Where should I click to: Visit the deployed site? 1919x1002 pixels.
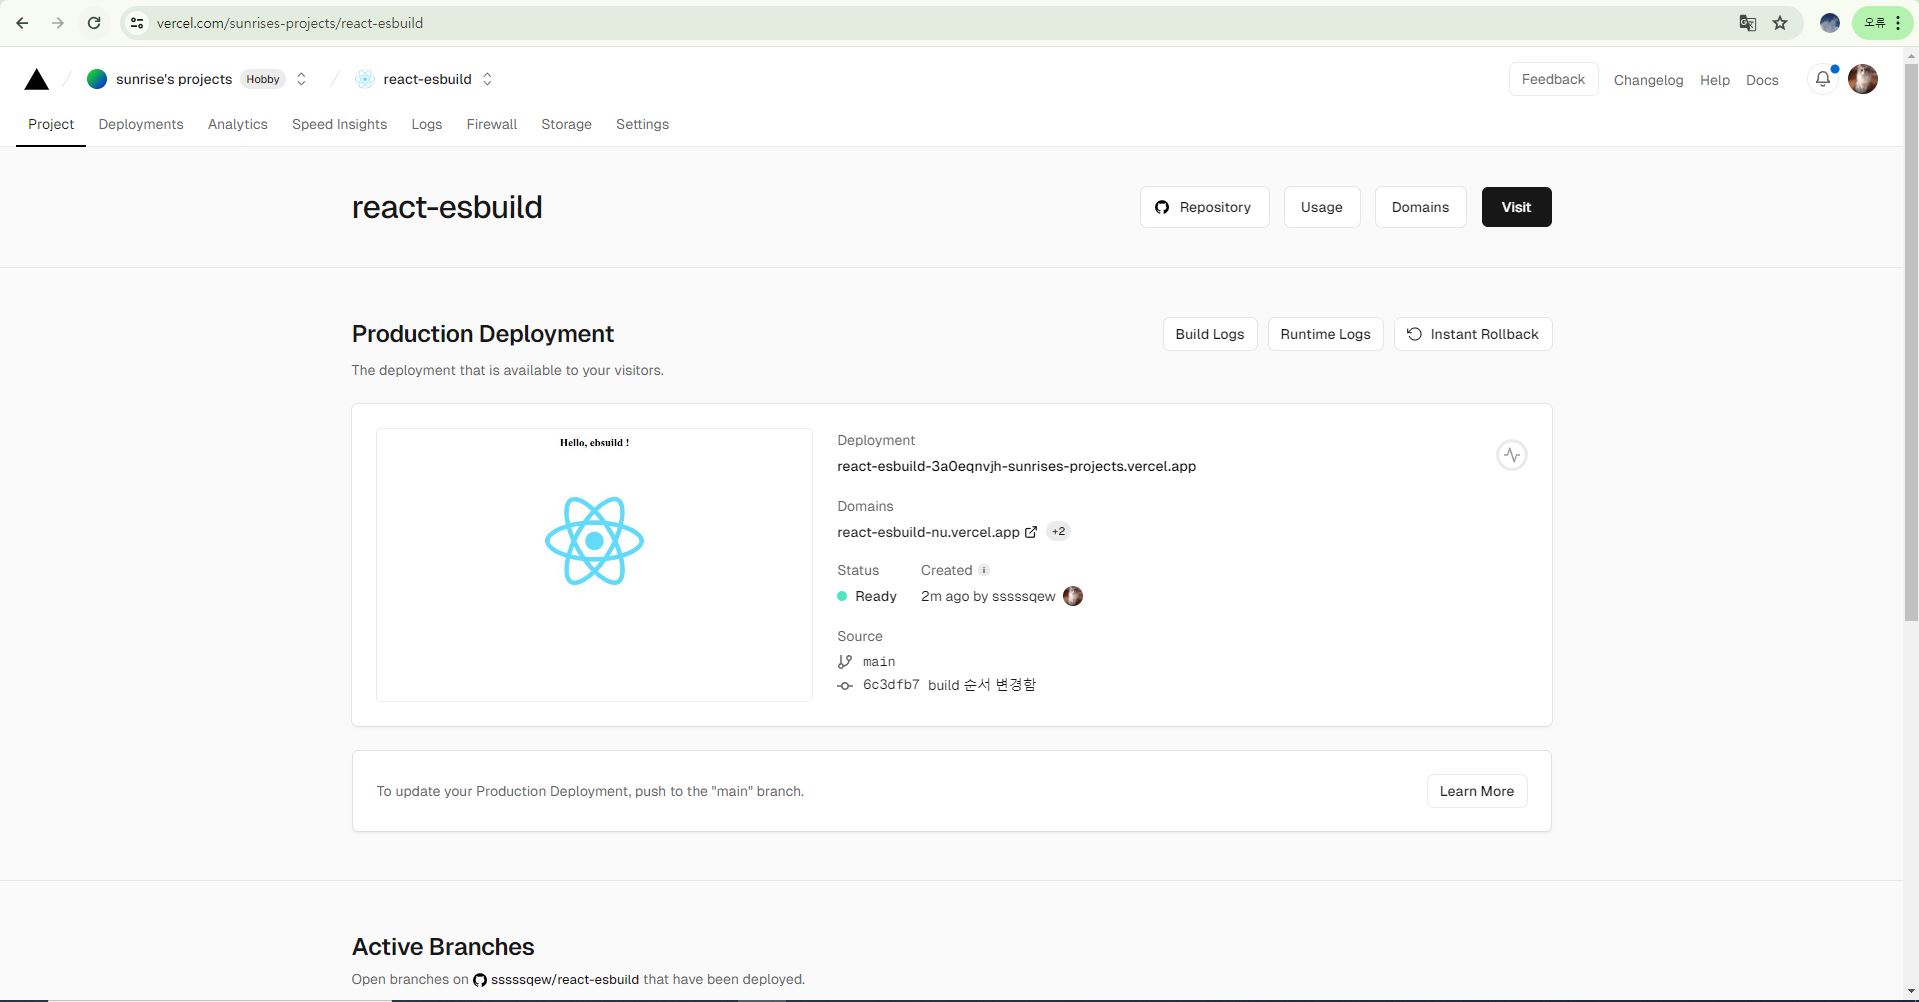pyautogui.click(x=1516, y=207)
